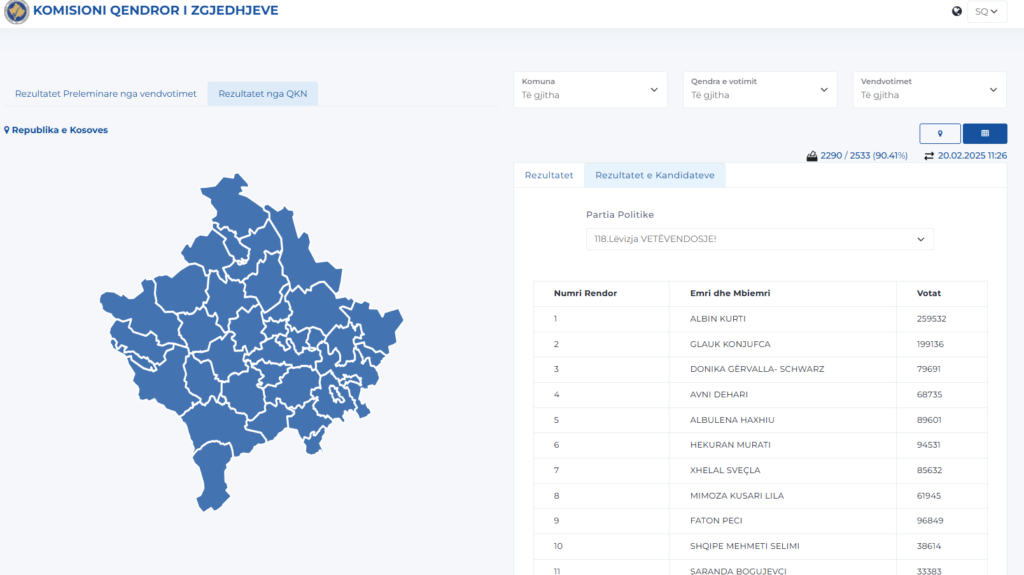Click location pin beside Republika e Kosoves

tap(7, 130)
